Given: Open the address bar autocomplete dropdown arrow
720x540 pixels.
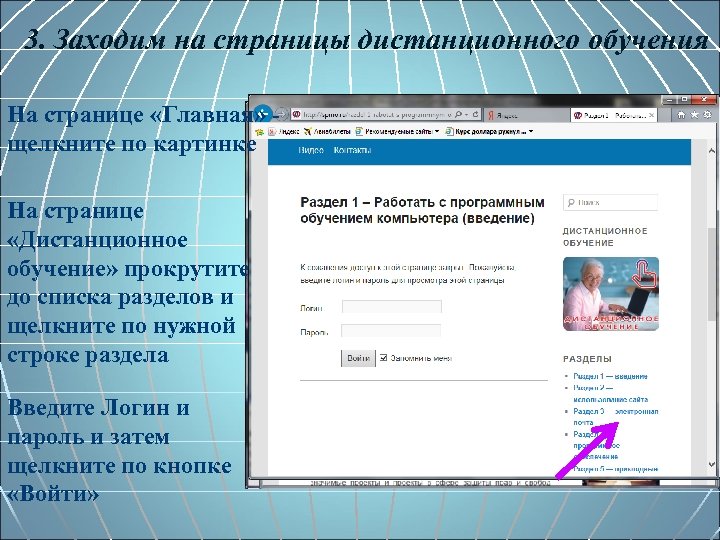Looking at the screenshot, I should (x=466, y=114).
